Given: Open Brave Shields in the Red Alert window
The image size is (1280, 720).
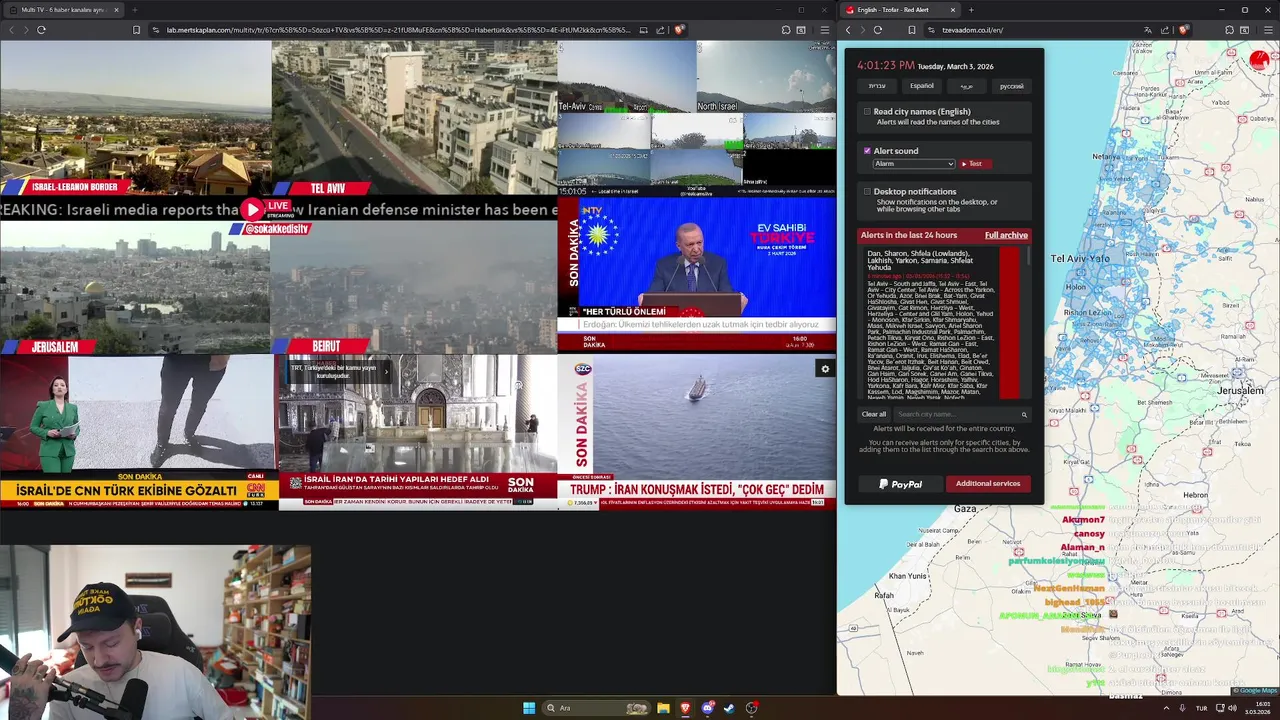Looking at the screenshot, I should 1183,30.
